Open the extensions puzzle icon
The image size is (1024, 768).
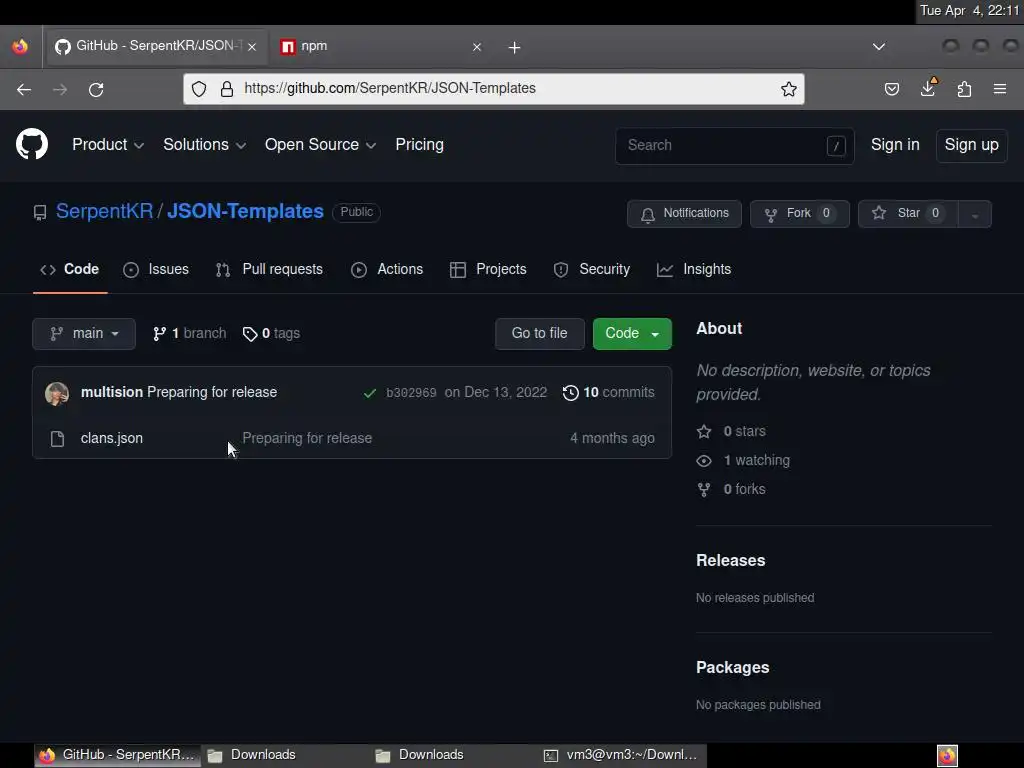[965, 89]
